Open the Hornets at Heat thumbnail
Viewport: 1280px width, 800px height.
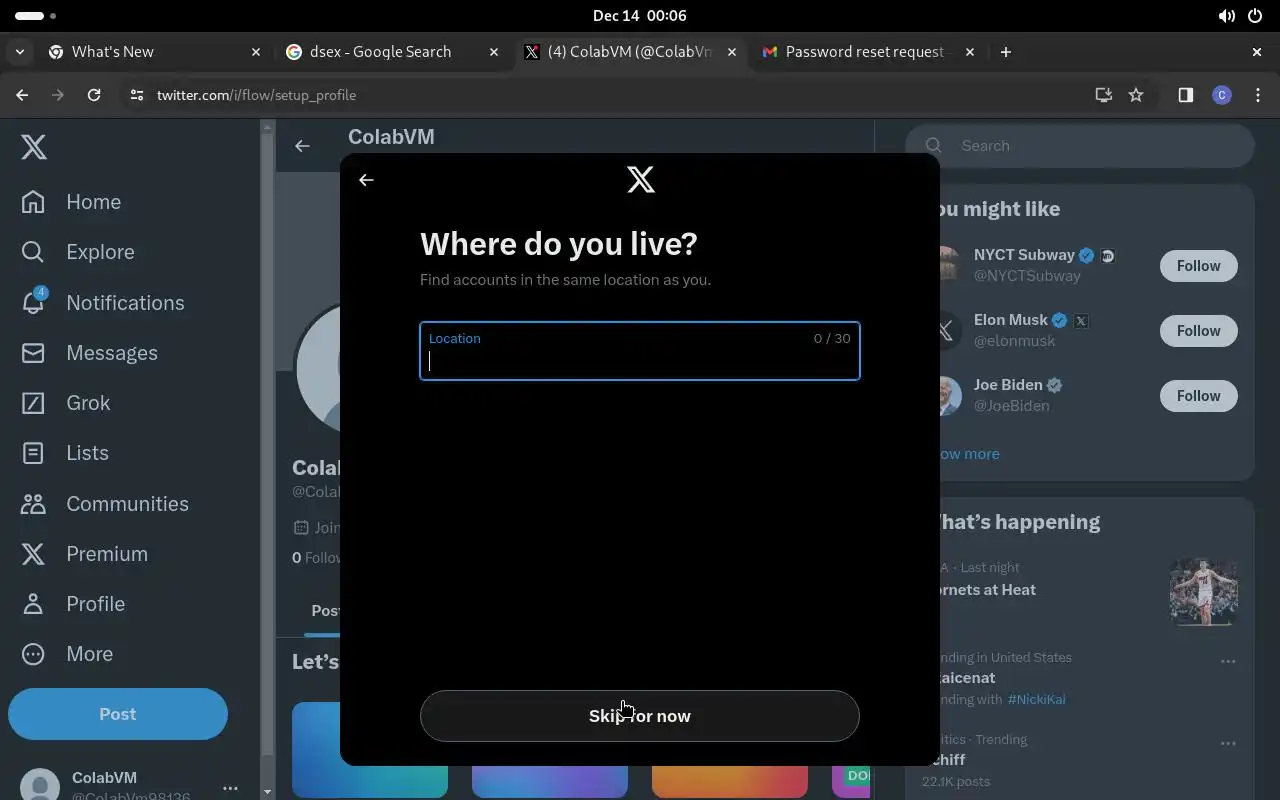coord(1204,592)
